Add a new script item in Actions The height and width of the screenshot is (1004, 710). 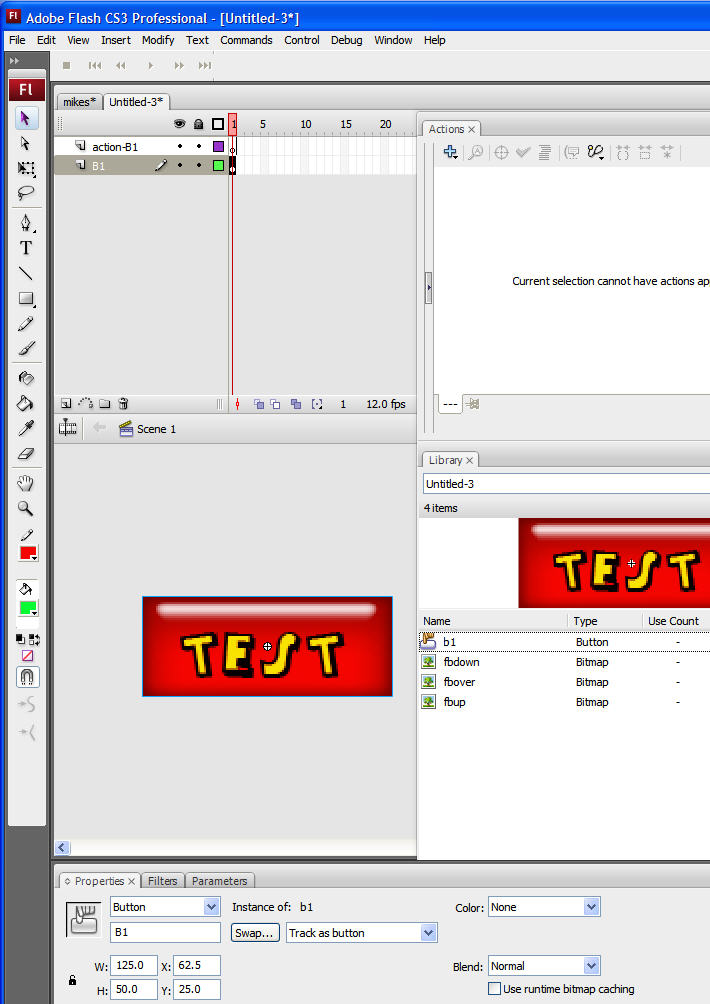[x=450, y=152]
